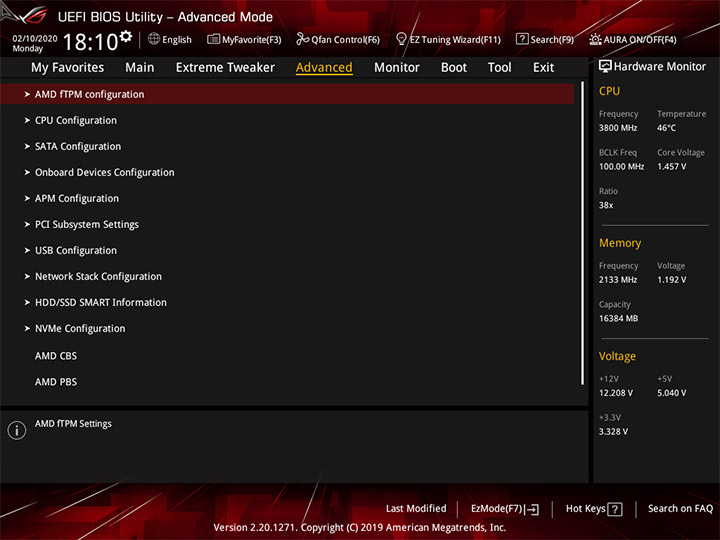This screenshot has height=540, width=720.
Task: Open the Boot tab
Action: point(454,68)
